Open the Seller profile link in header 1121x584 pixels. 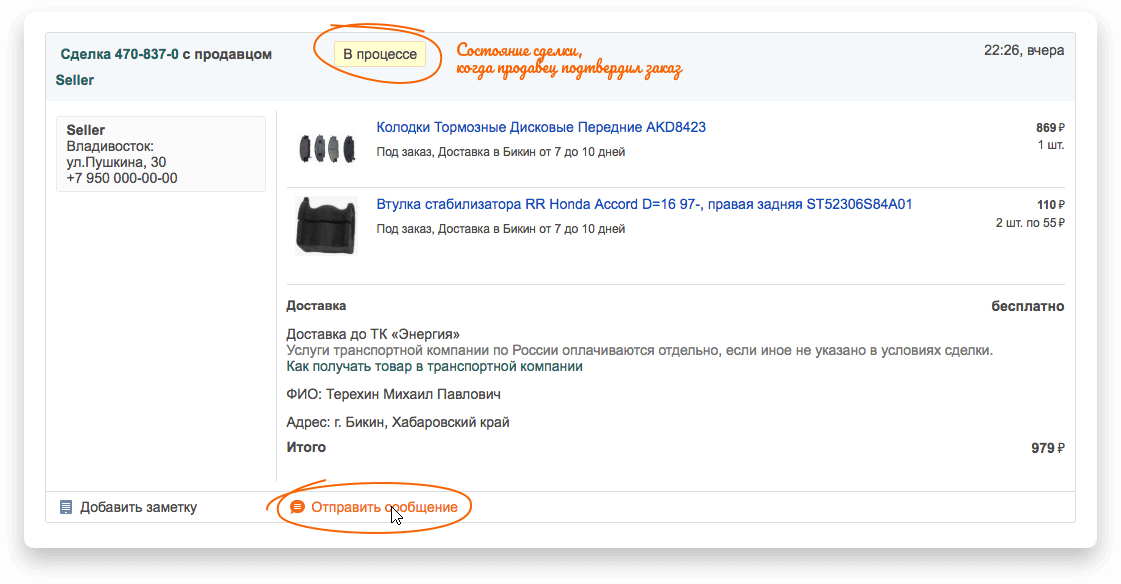75,80
